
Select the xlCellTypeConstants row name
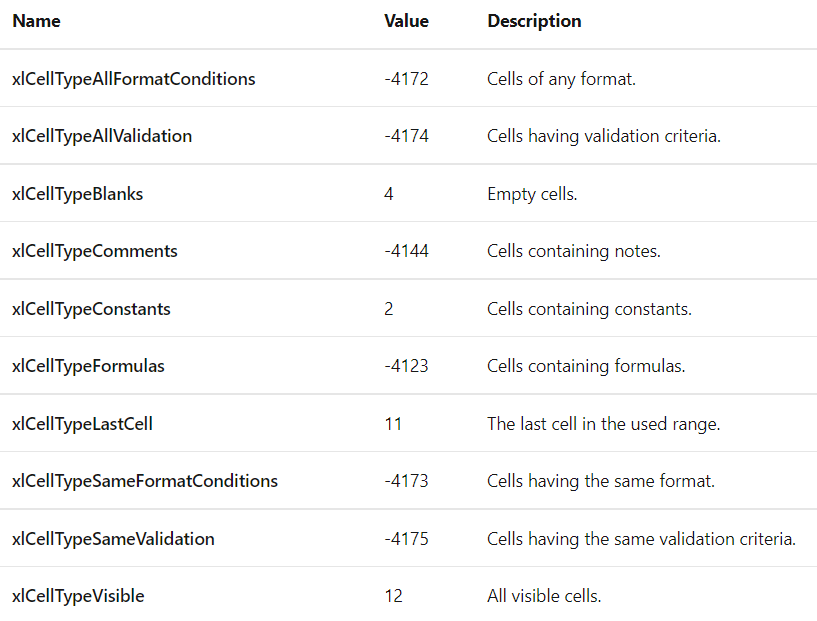[x=91, y=309]
